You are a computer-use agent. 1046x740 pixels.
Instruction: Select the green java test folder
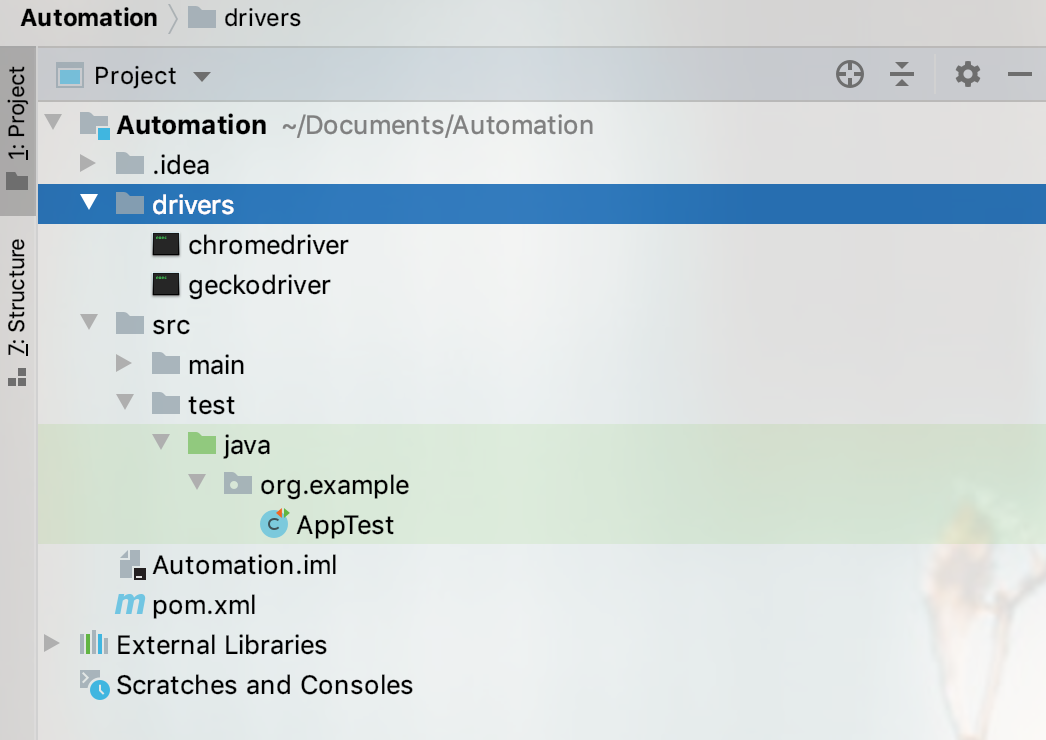246,444
